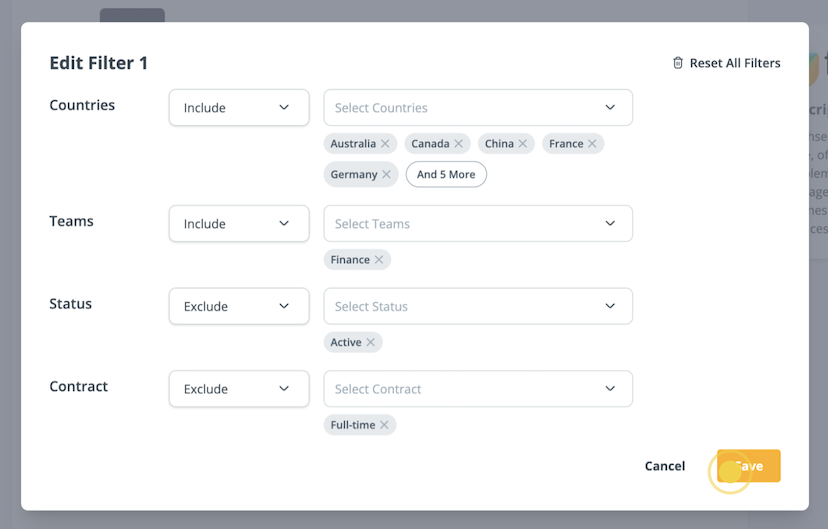The width and height of the screenshot is (828, 529).
Task: Open Teams Include/Exclude dropdown
Action: click(238, 224)
